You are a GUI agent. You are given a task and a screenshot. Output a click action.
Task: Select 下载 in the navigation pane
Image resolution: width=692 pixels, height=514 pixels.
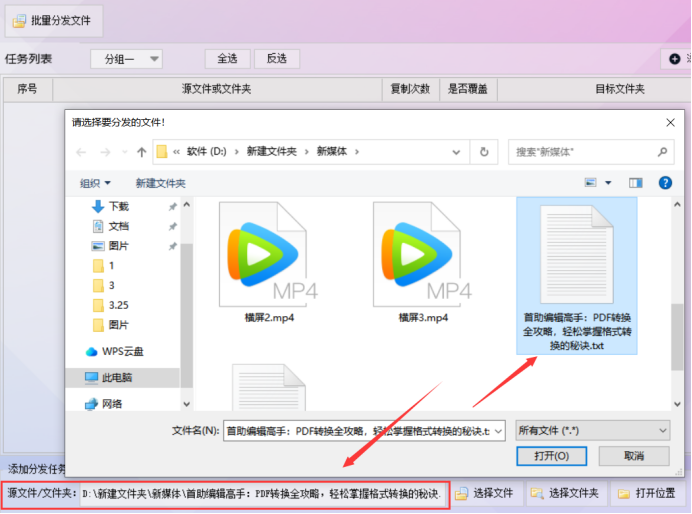tap(118, 206)
